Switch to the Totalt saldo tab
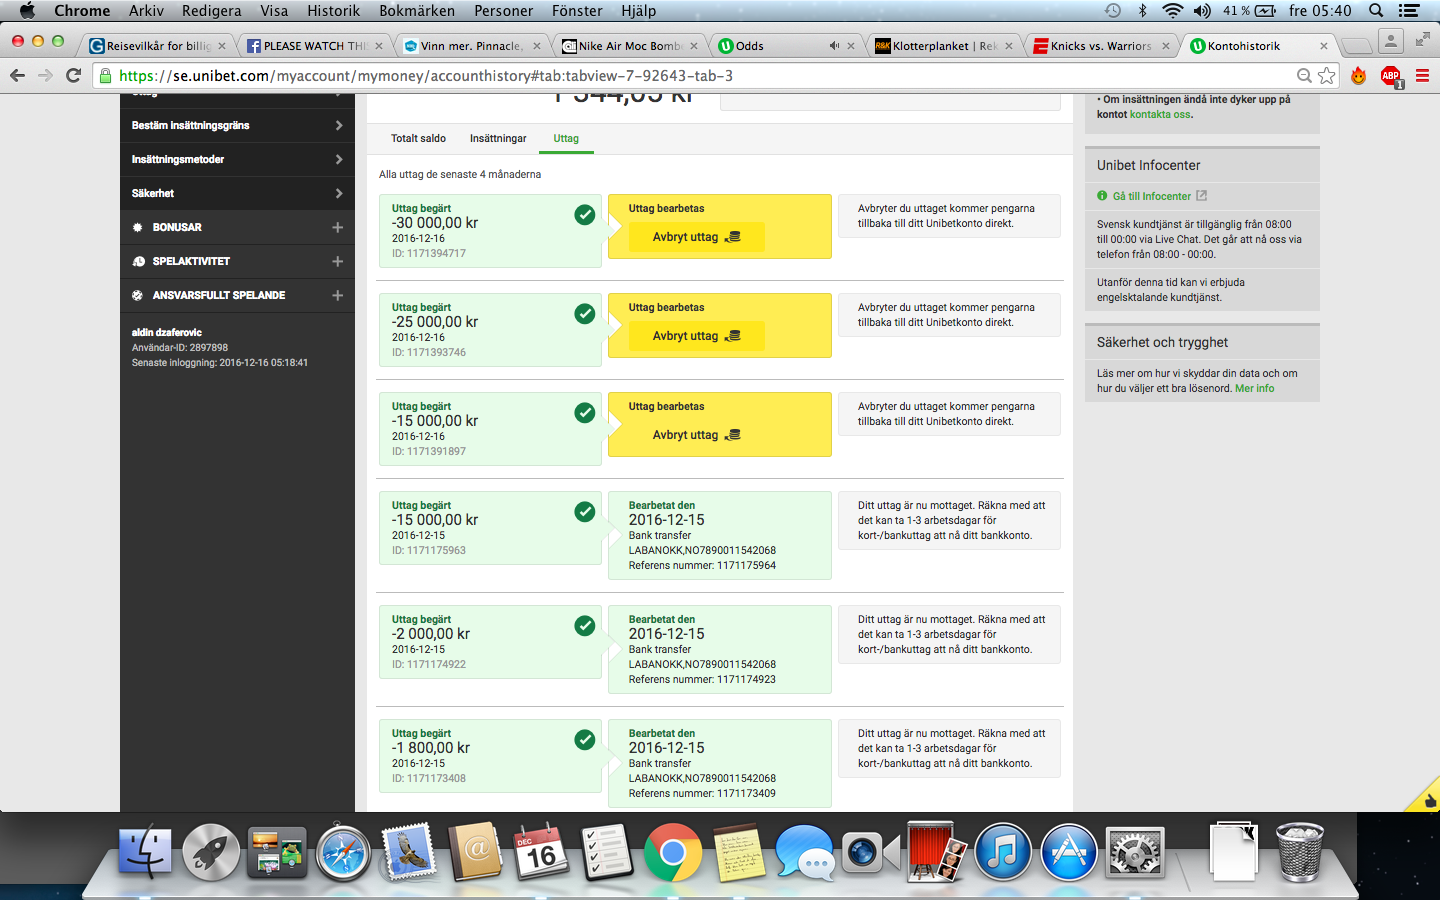This screenshot has width=1440, height=900. pyautogui.click(x=418, y=138)
